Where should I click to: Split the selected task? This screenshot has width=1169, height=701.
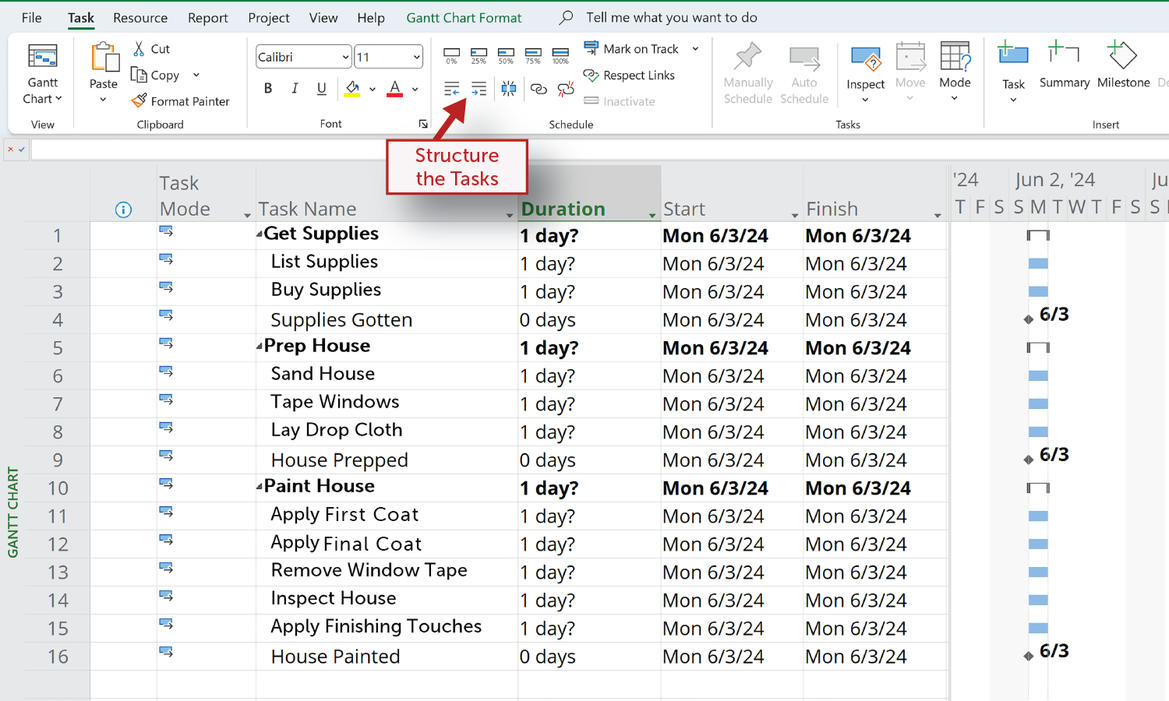pyautogui.click(x=508, y=89)
